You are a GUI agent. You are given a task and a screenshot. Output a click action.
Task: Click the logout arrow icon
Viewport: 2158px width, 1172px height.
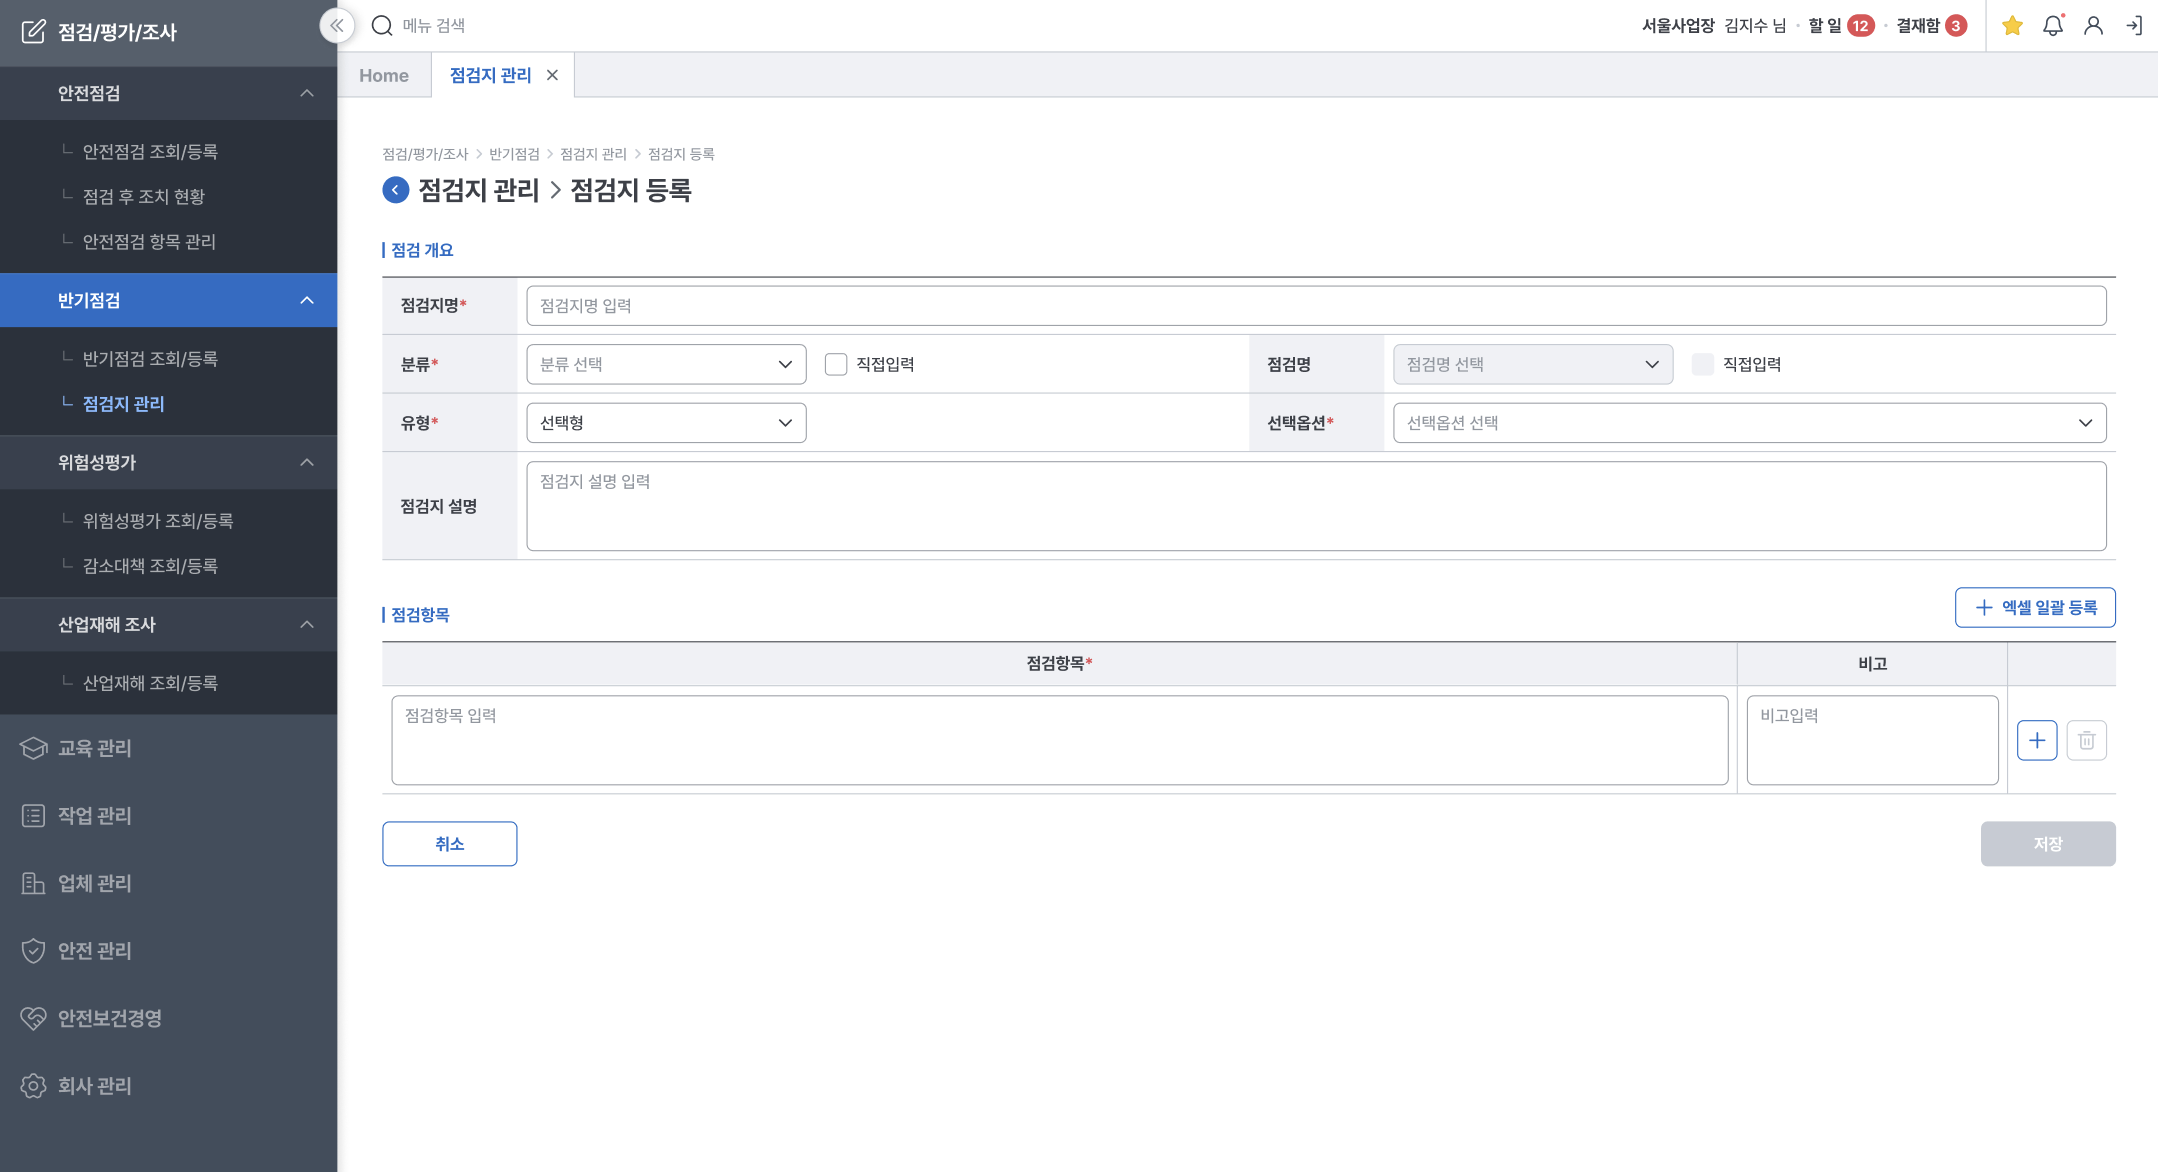(2134, 26)
